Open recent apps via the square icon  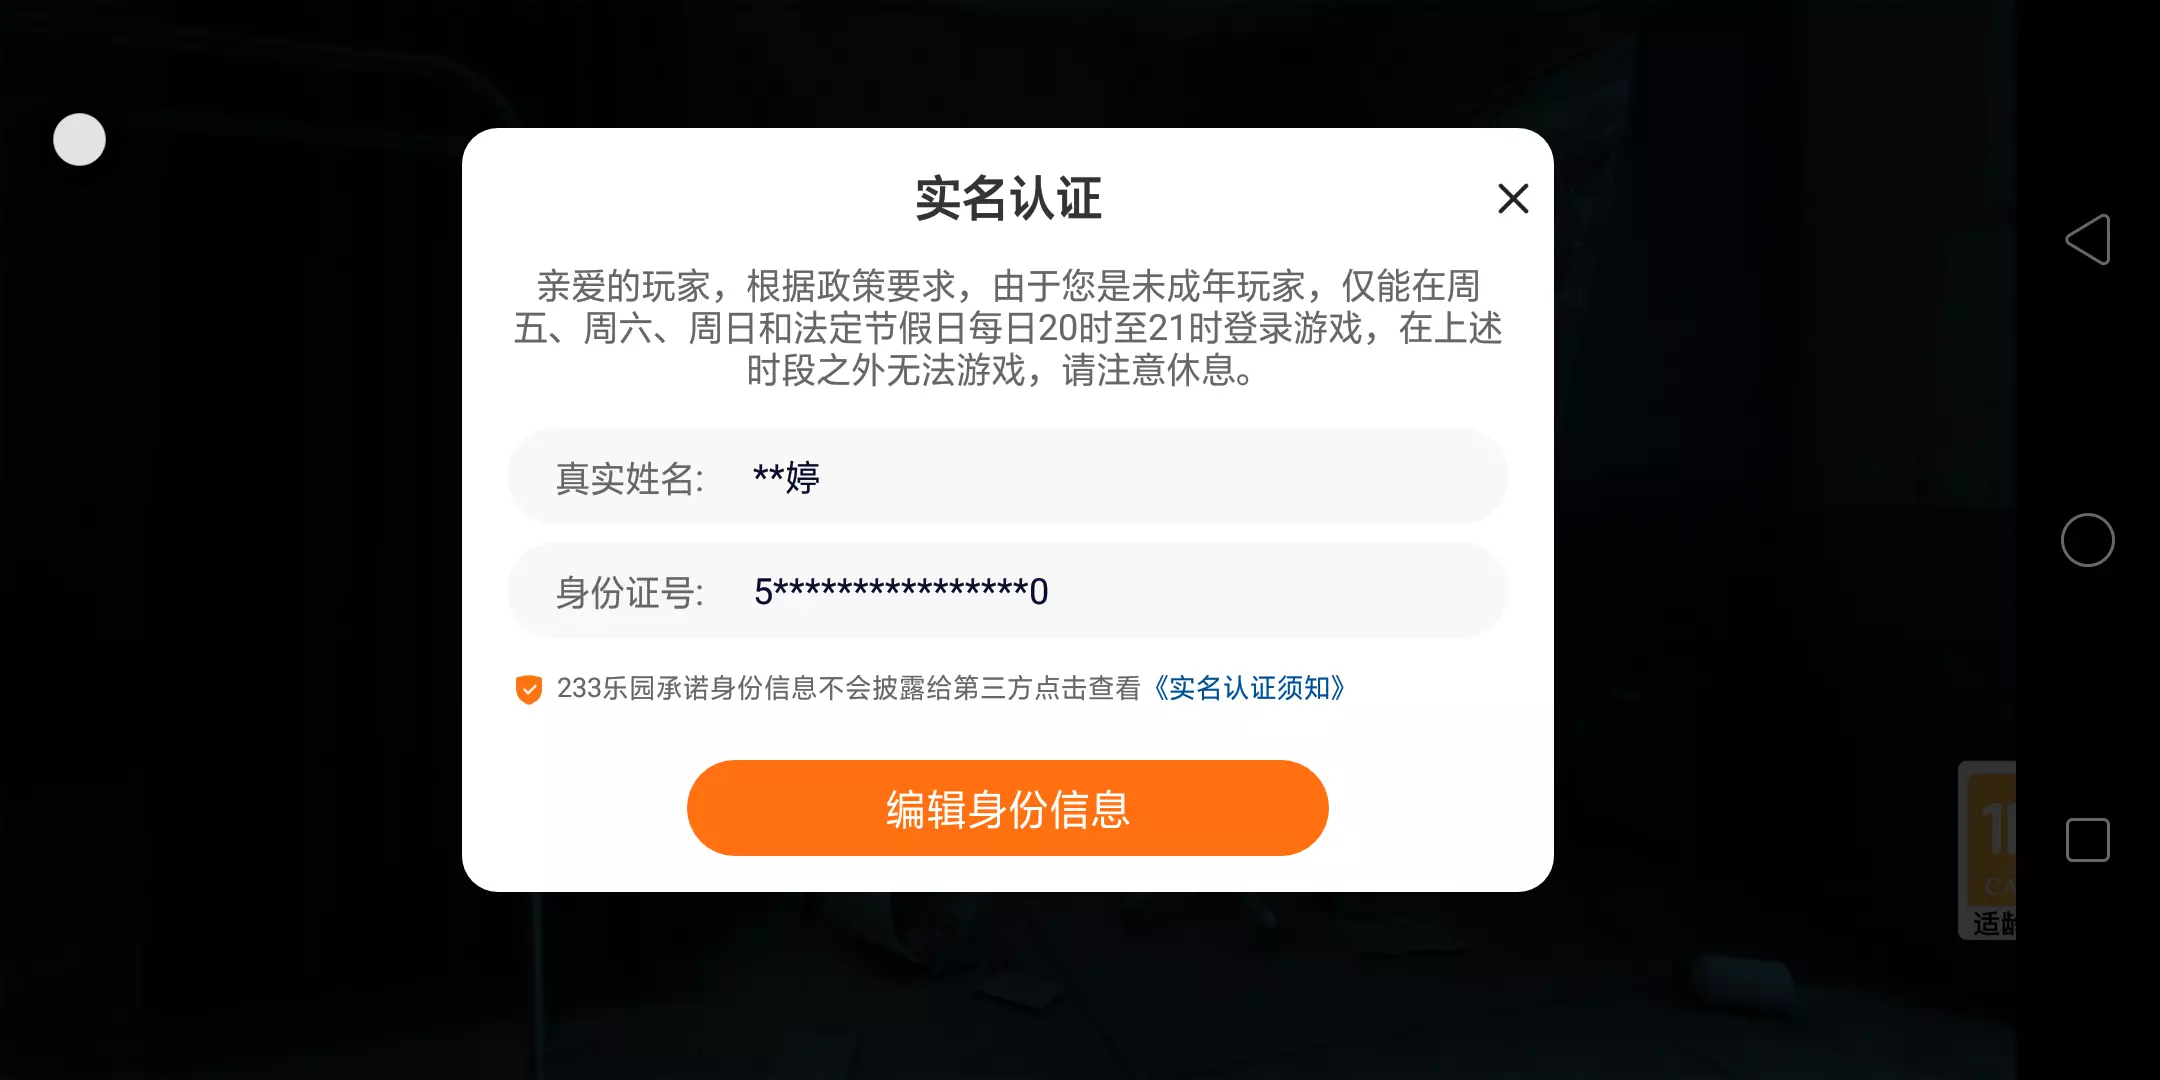[2088, 840]
